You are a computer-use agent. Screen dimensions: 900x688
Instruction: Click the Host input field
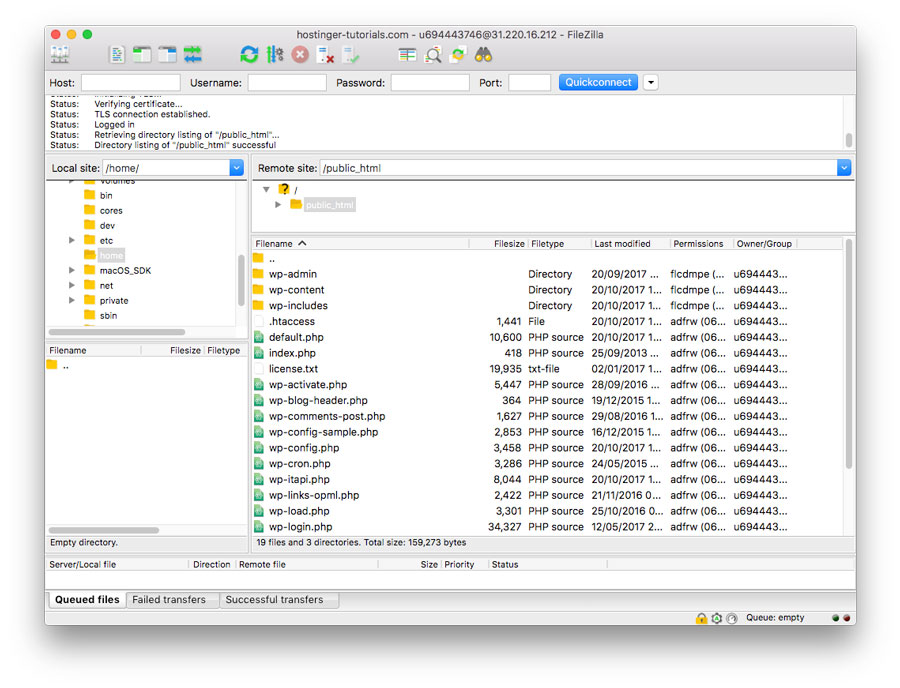[x=131, y=83]
